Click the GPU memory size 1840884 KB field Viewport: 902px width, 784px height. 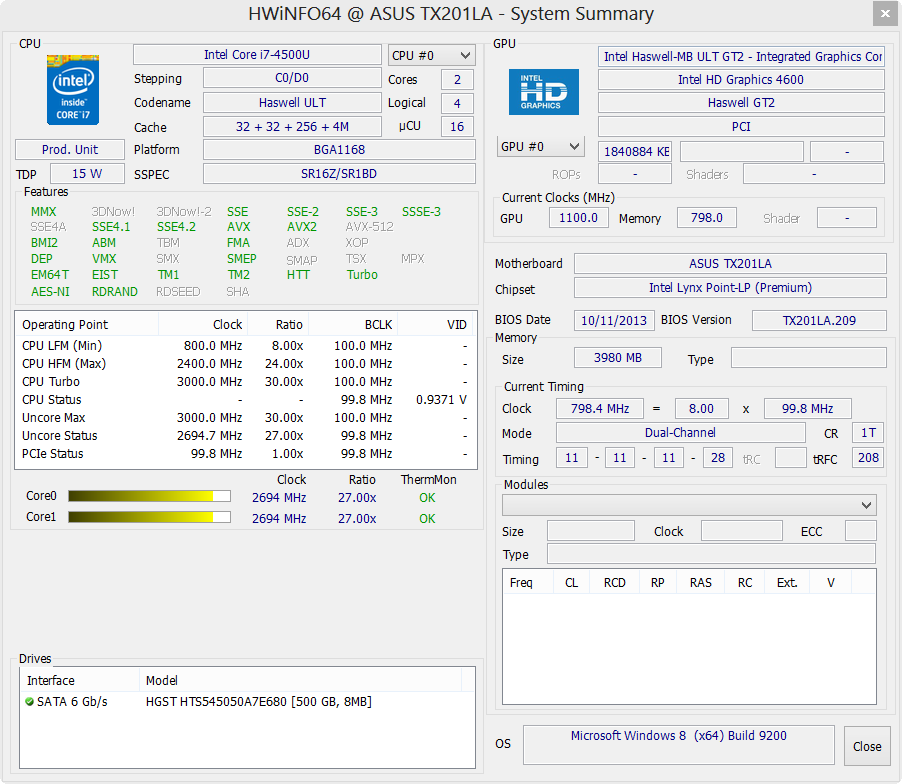(635, 151)
